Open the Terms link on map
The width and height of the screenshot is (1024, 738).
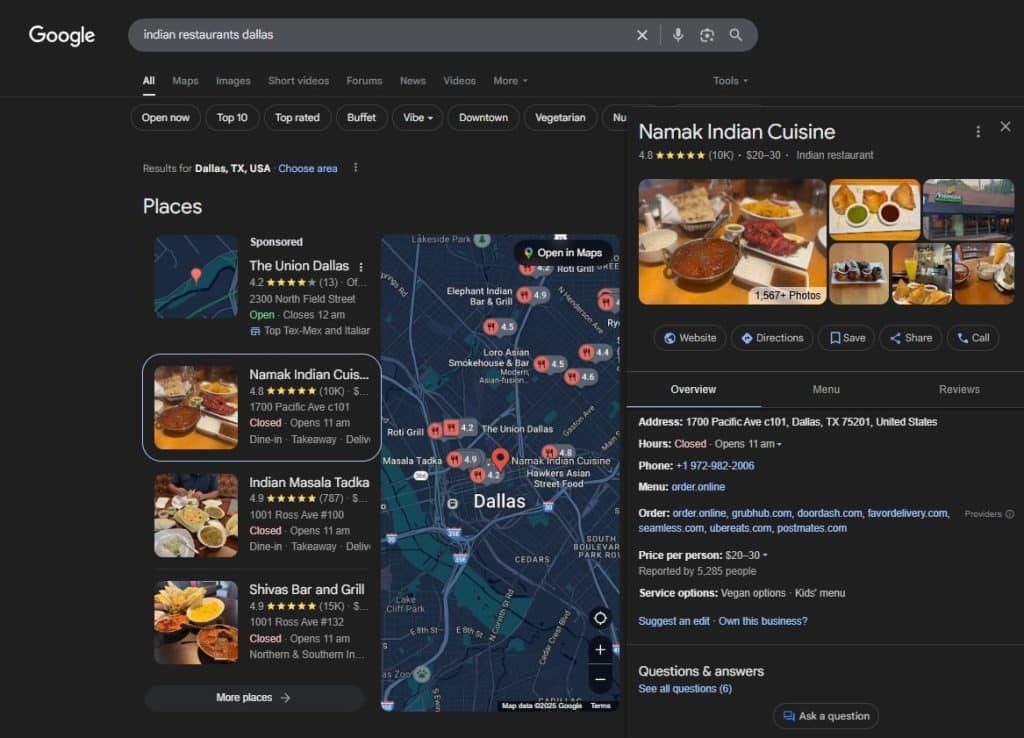(600, 706)
